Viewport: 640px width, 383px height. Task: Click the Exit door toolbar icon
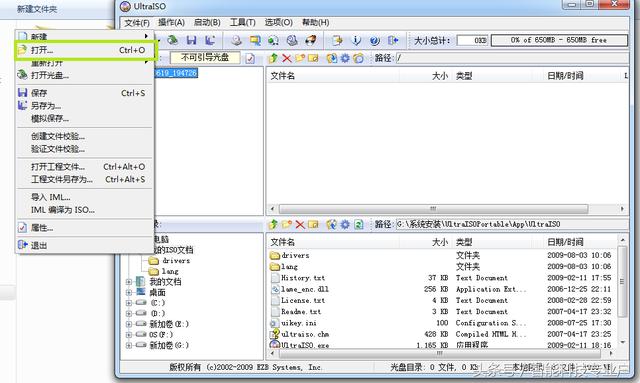pos(393,40)
